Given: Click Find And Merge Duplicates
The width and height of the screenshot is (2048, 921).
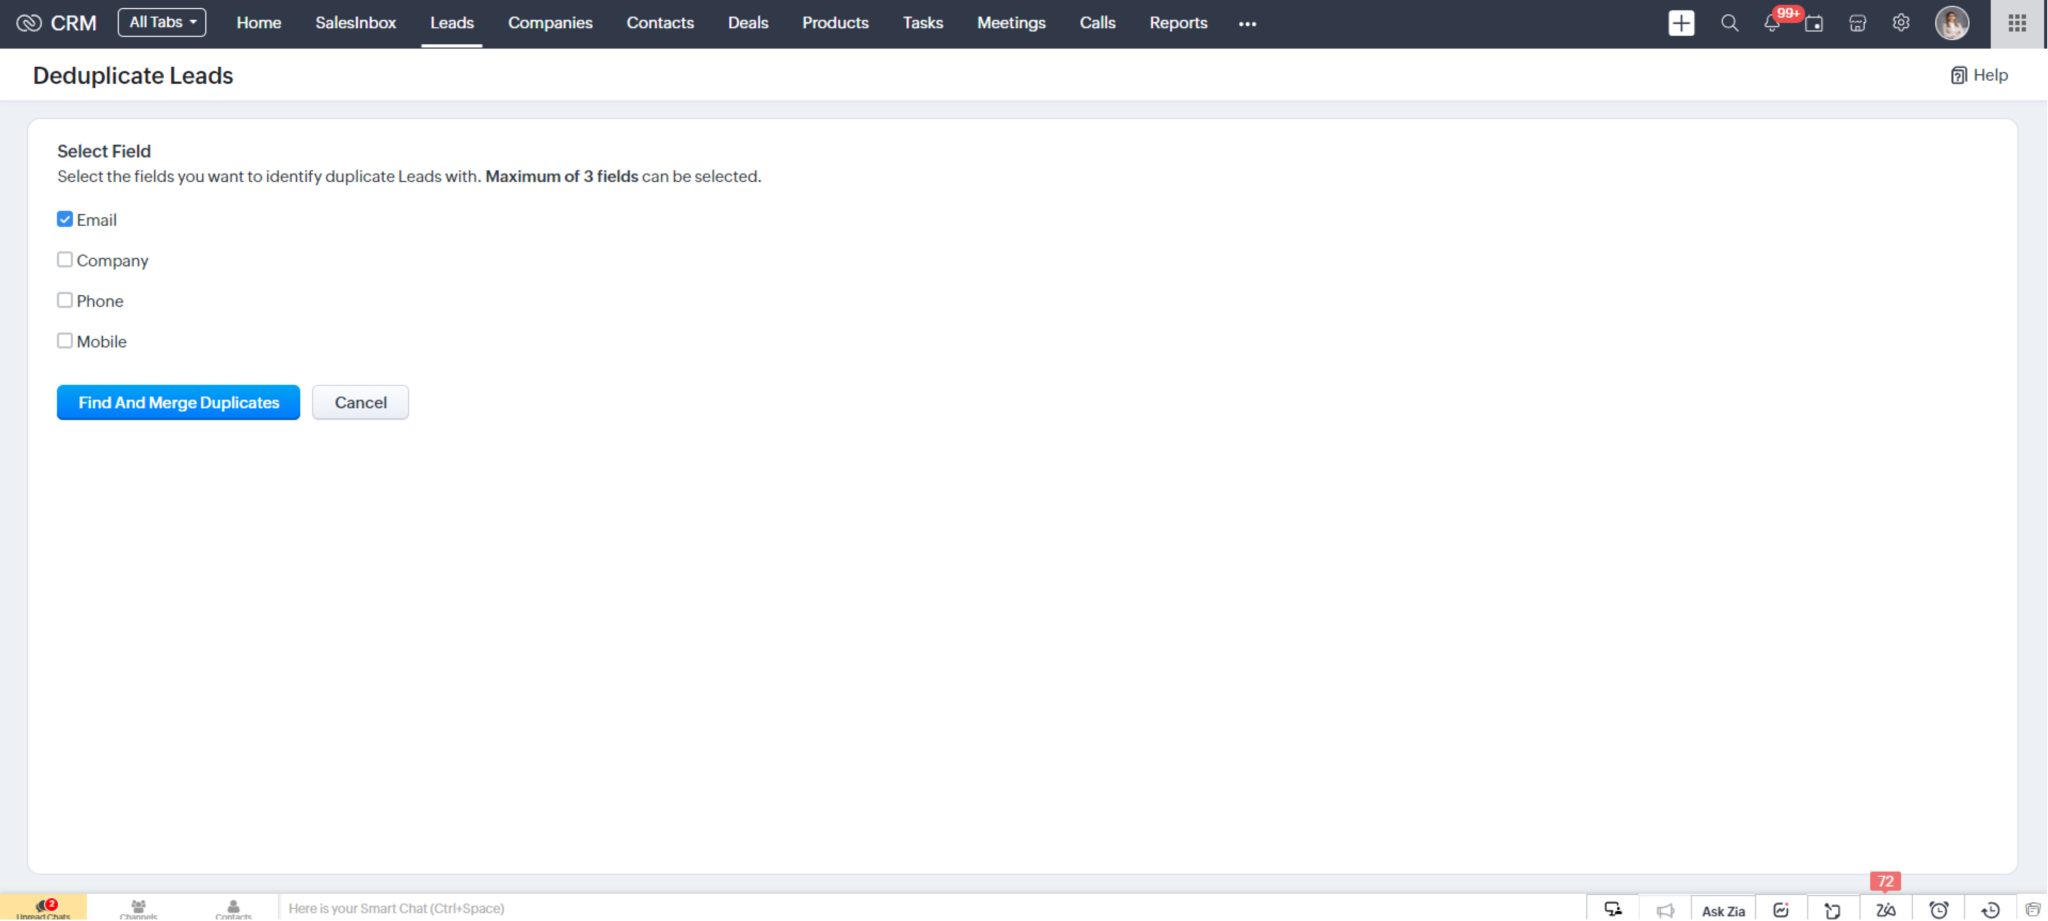Looking at the screenshot, I should [x=177, y=402].
